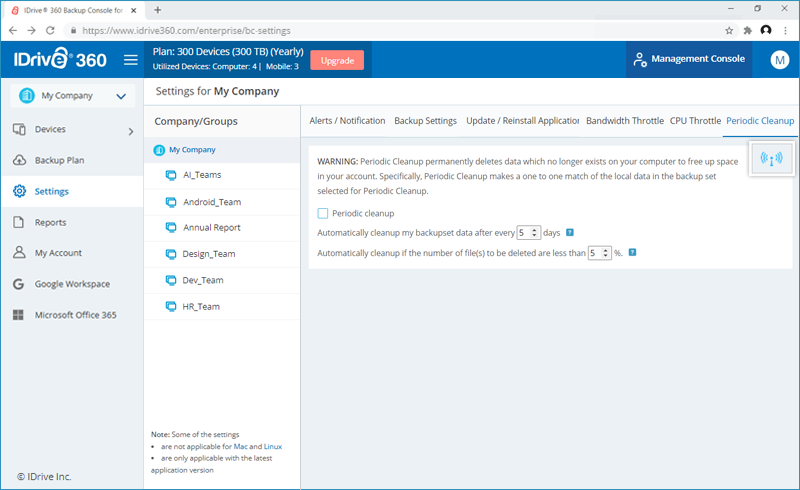Open Backup Plan section
Viewport: 800px width, 490px height.
pos(59,160)
